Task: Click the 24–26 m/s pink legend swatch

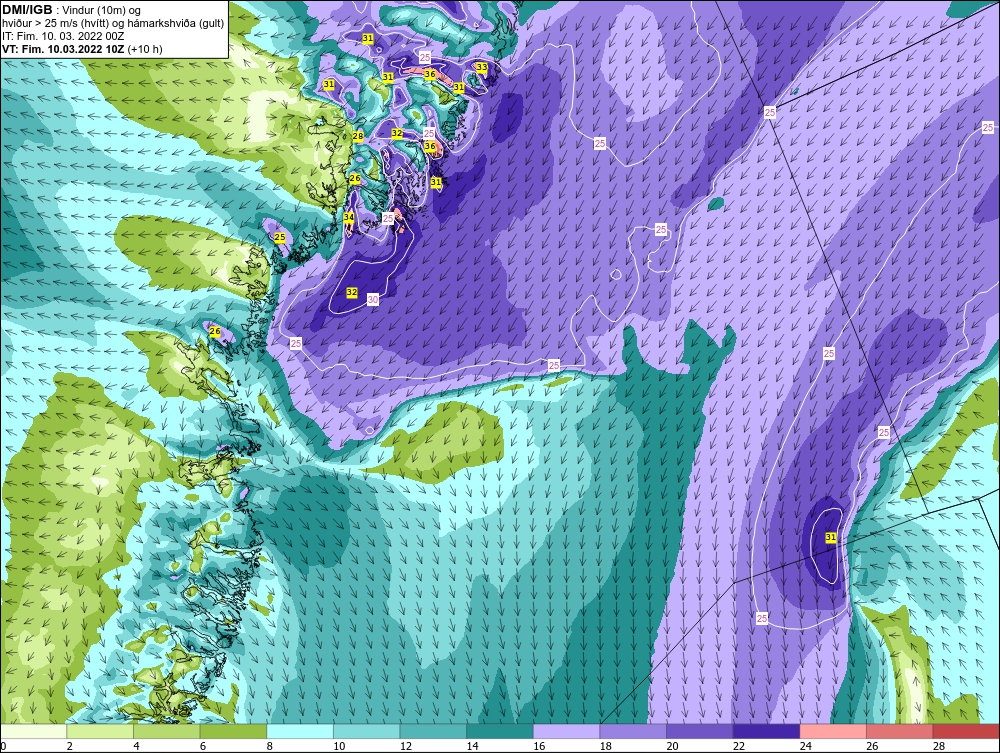Action: 833,731
